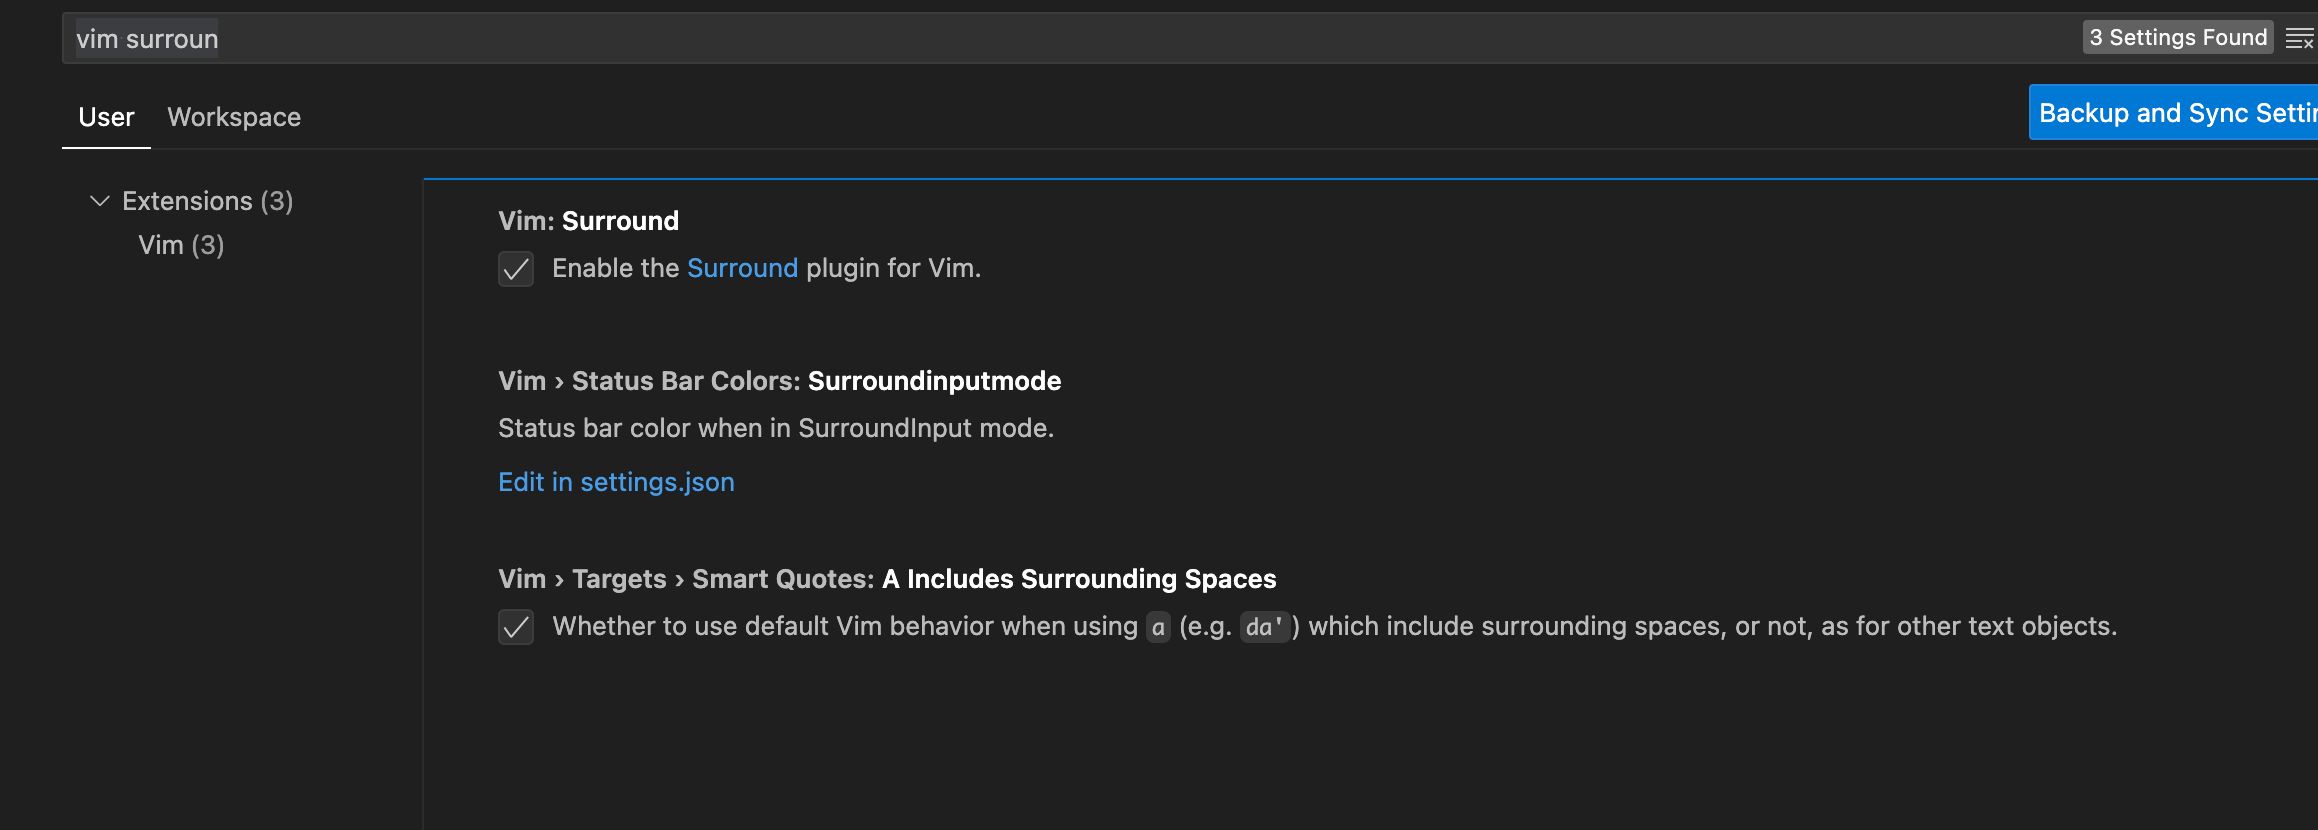Open Edit in settings.json for Surroundinputmode
The image size is (2318, 830).
pyautogui.click(x=616, y=482)
